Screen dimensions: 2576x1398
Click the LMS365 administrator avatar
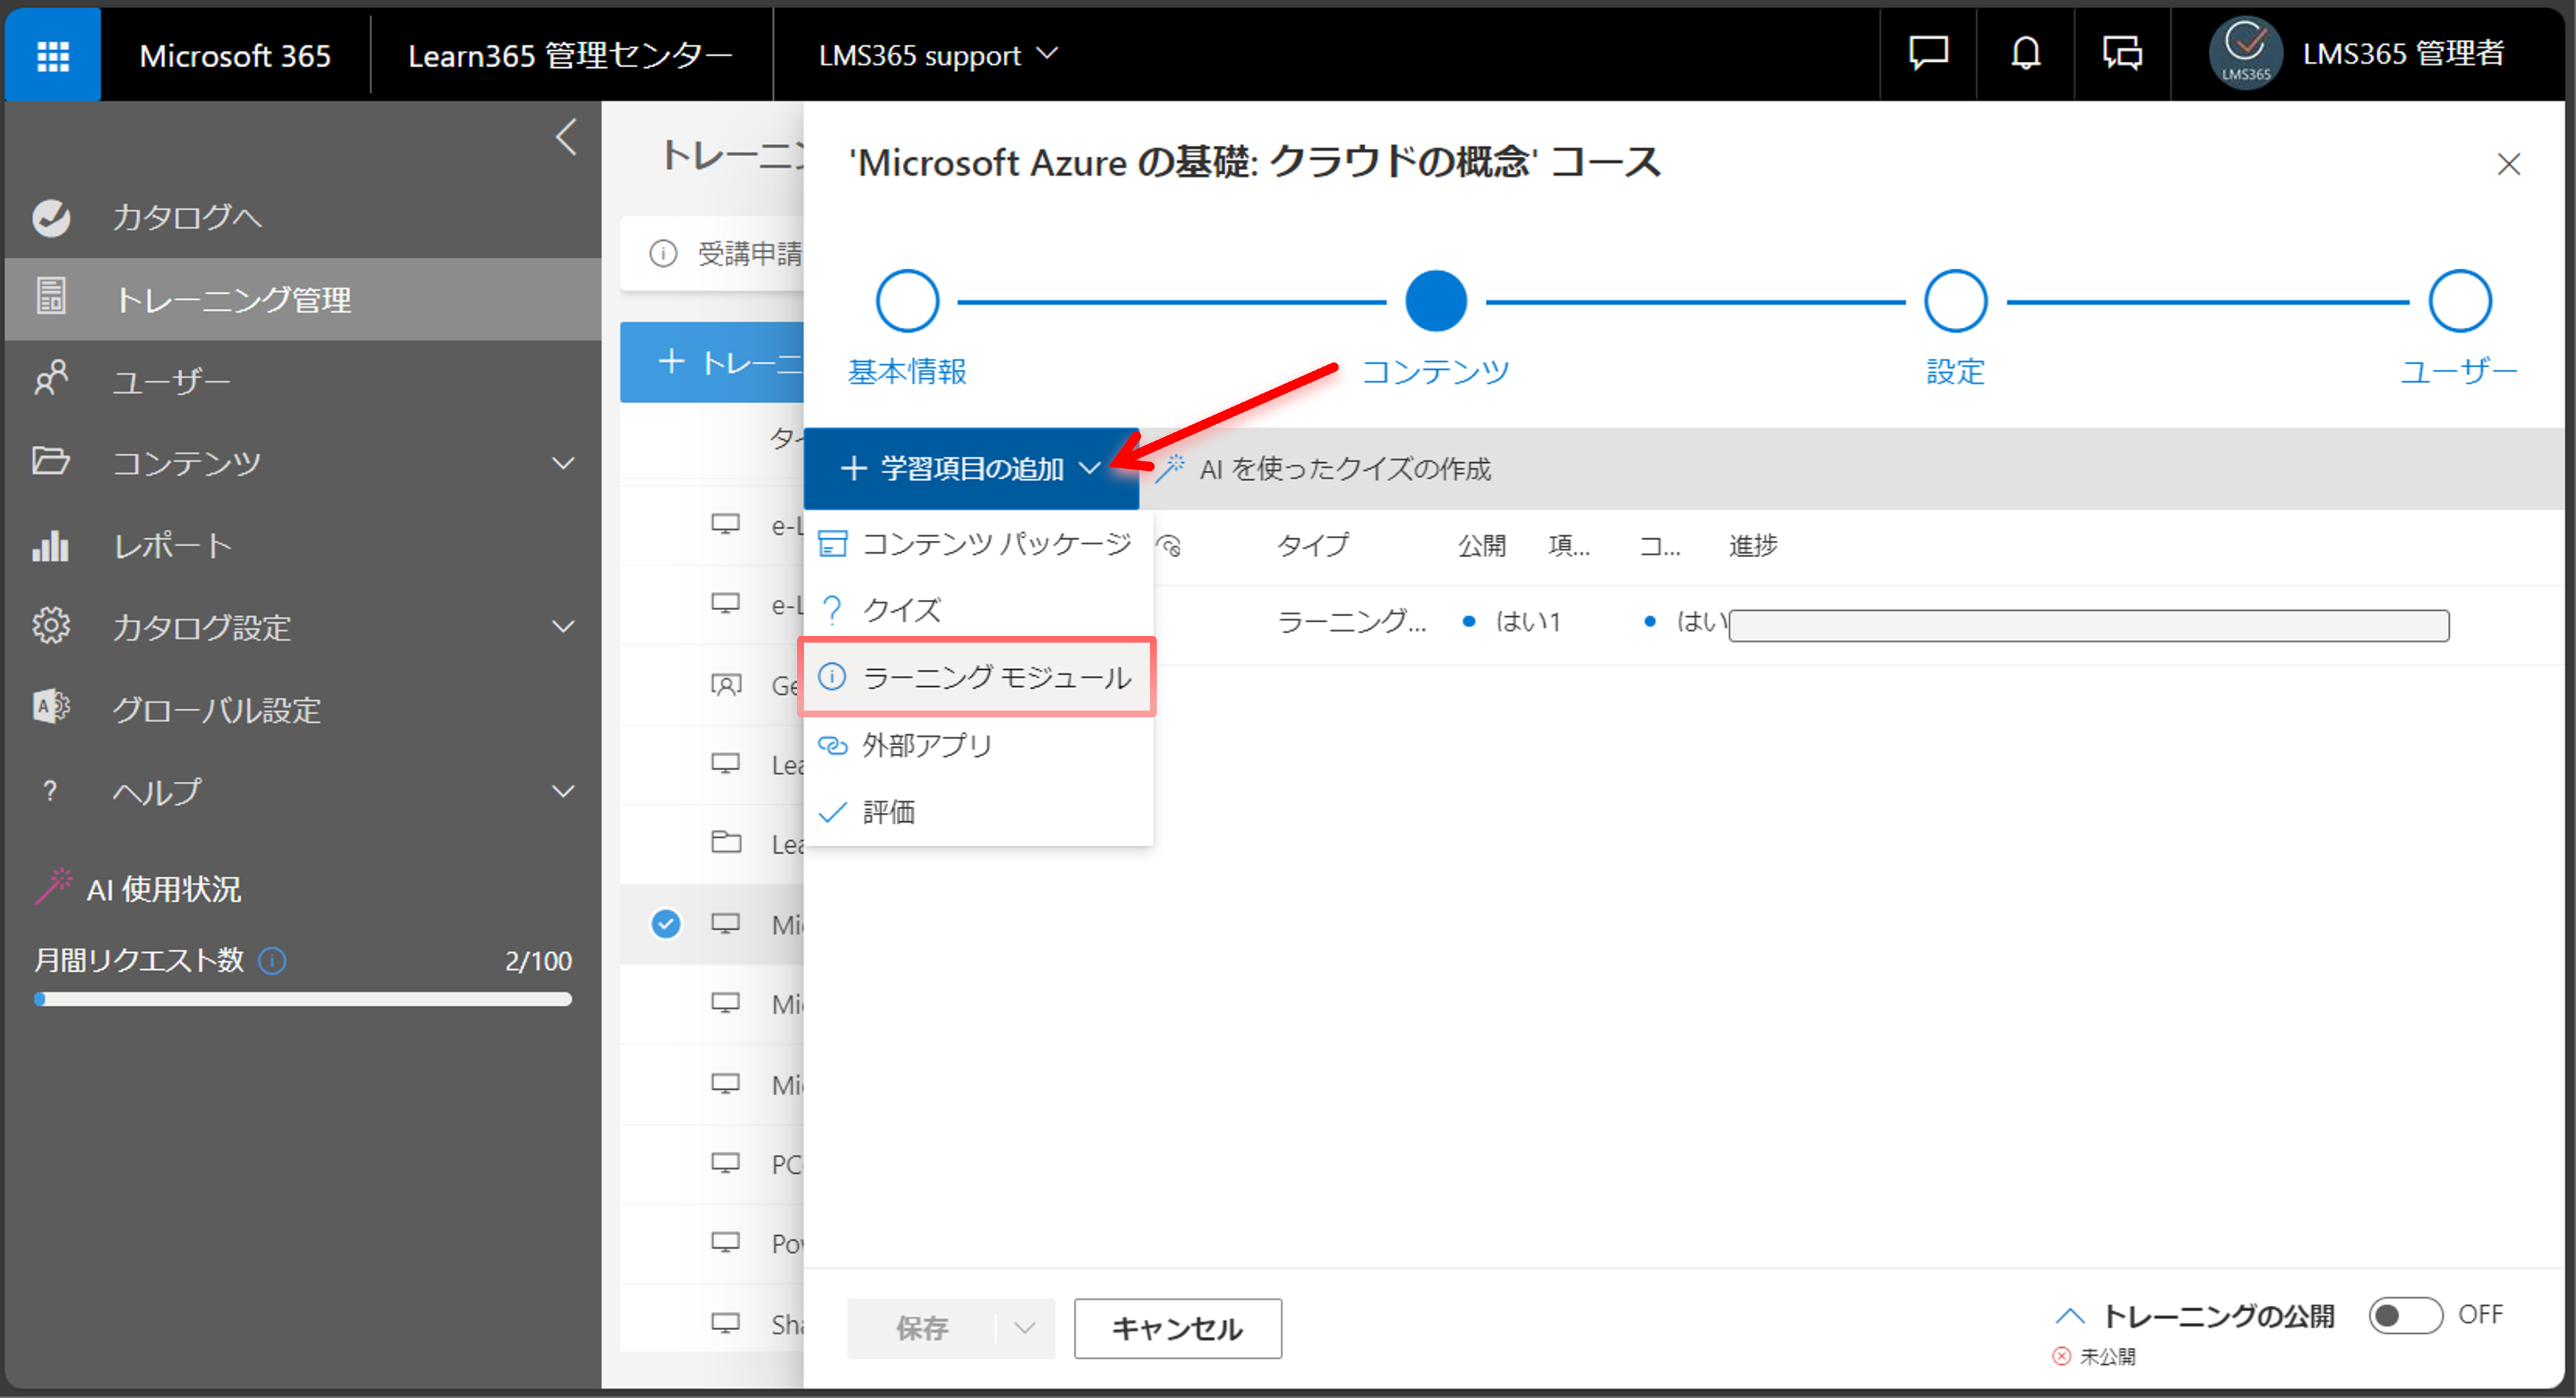(x=2245, y=53)
